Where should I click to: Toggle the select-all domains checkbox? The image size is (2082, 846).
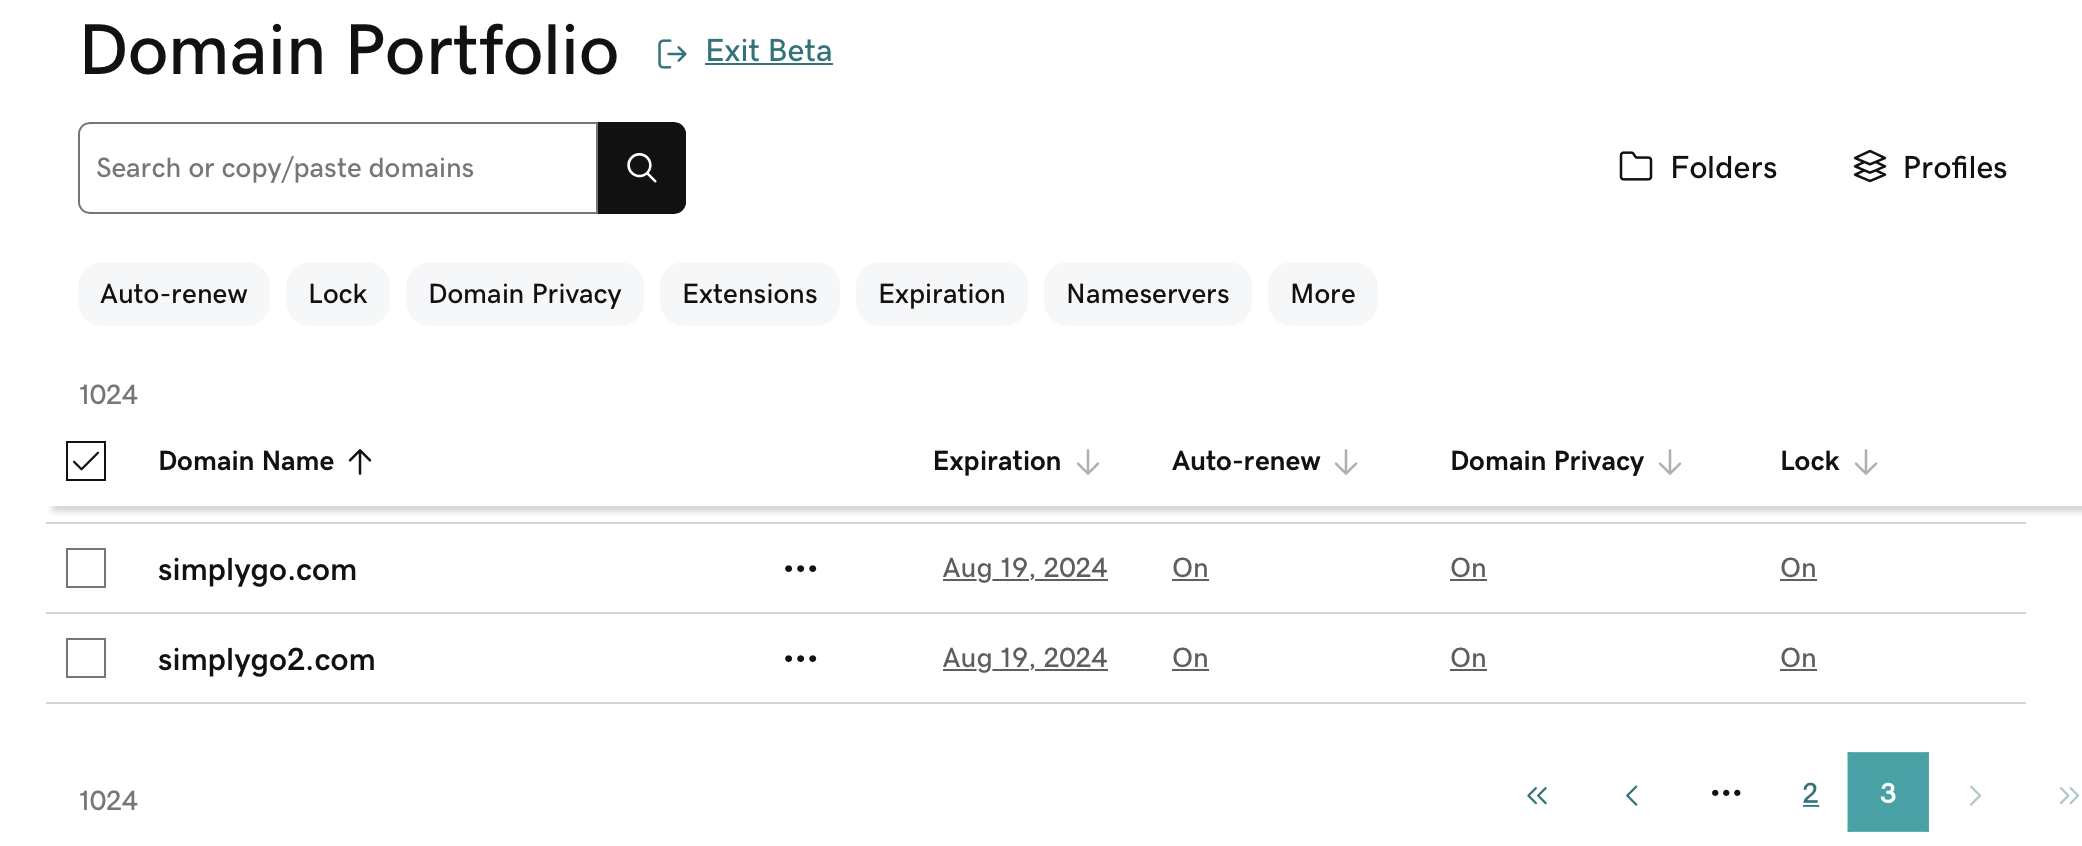[86, 461]
